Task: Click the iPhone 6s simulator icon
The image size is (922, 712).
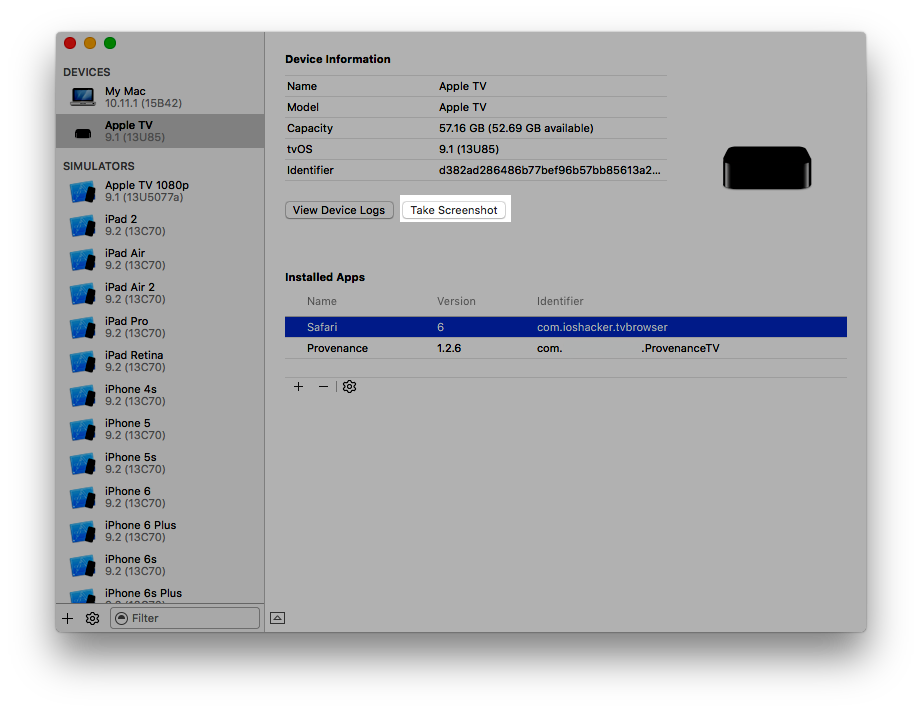Action: click(x=83, y=567)
